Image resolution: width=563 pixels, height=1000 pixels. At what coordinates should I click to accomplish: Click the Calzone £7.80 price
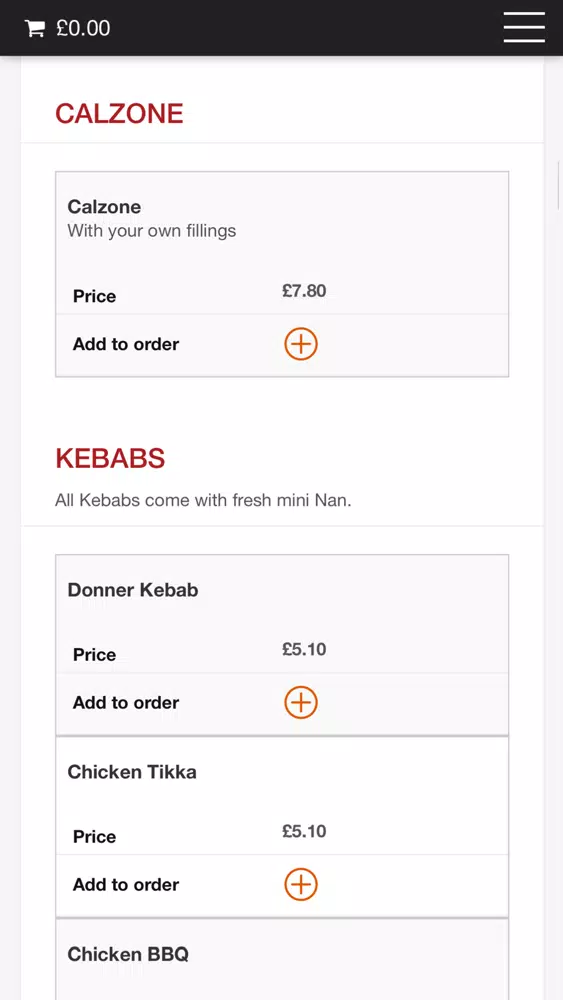click(304, 291)
